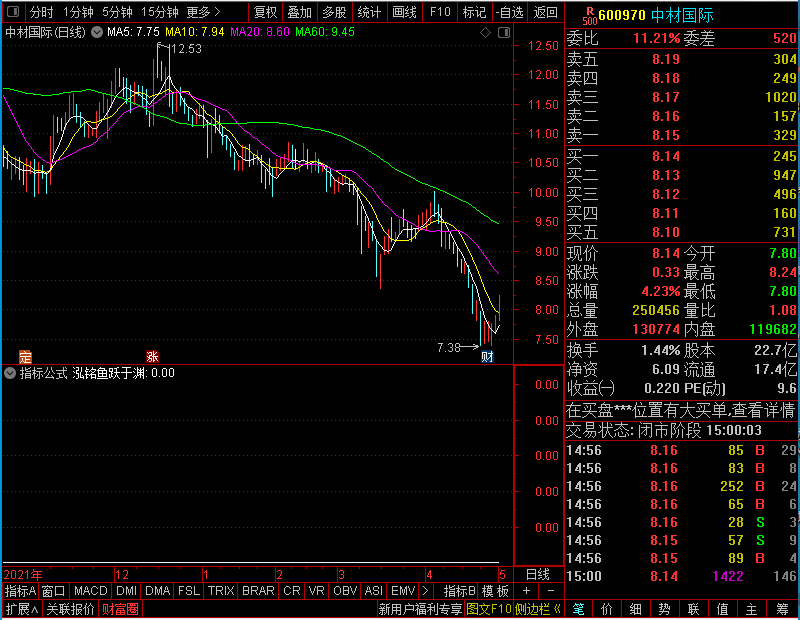
Task: Click the large buy order notice 查看详情
Action: [681, 410]
